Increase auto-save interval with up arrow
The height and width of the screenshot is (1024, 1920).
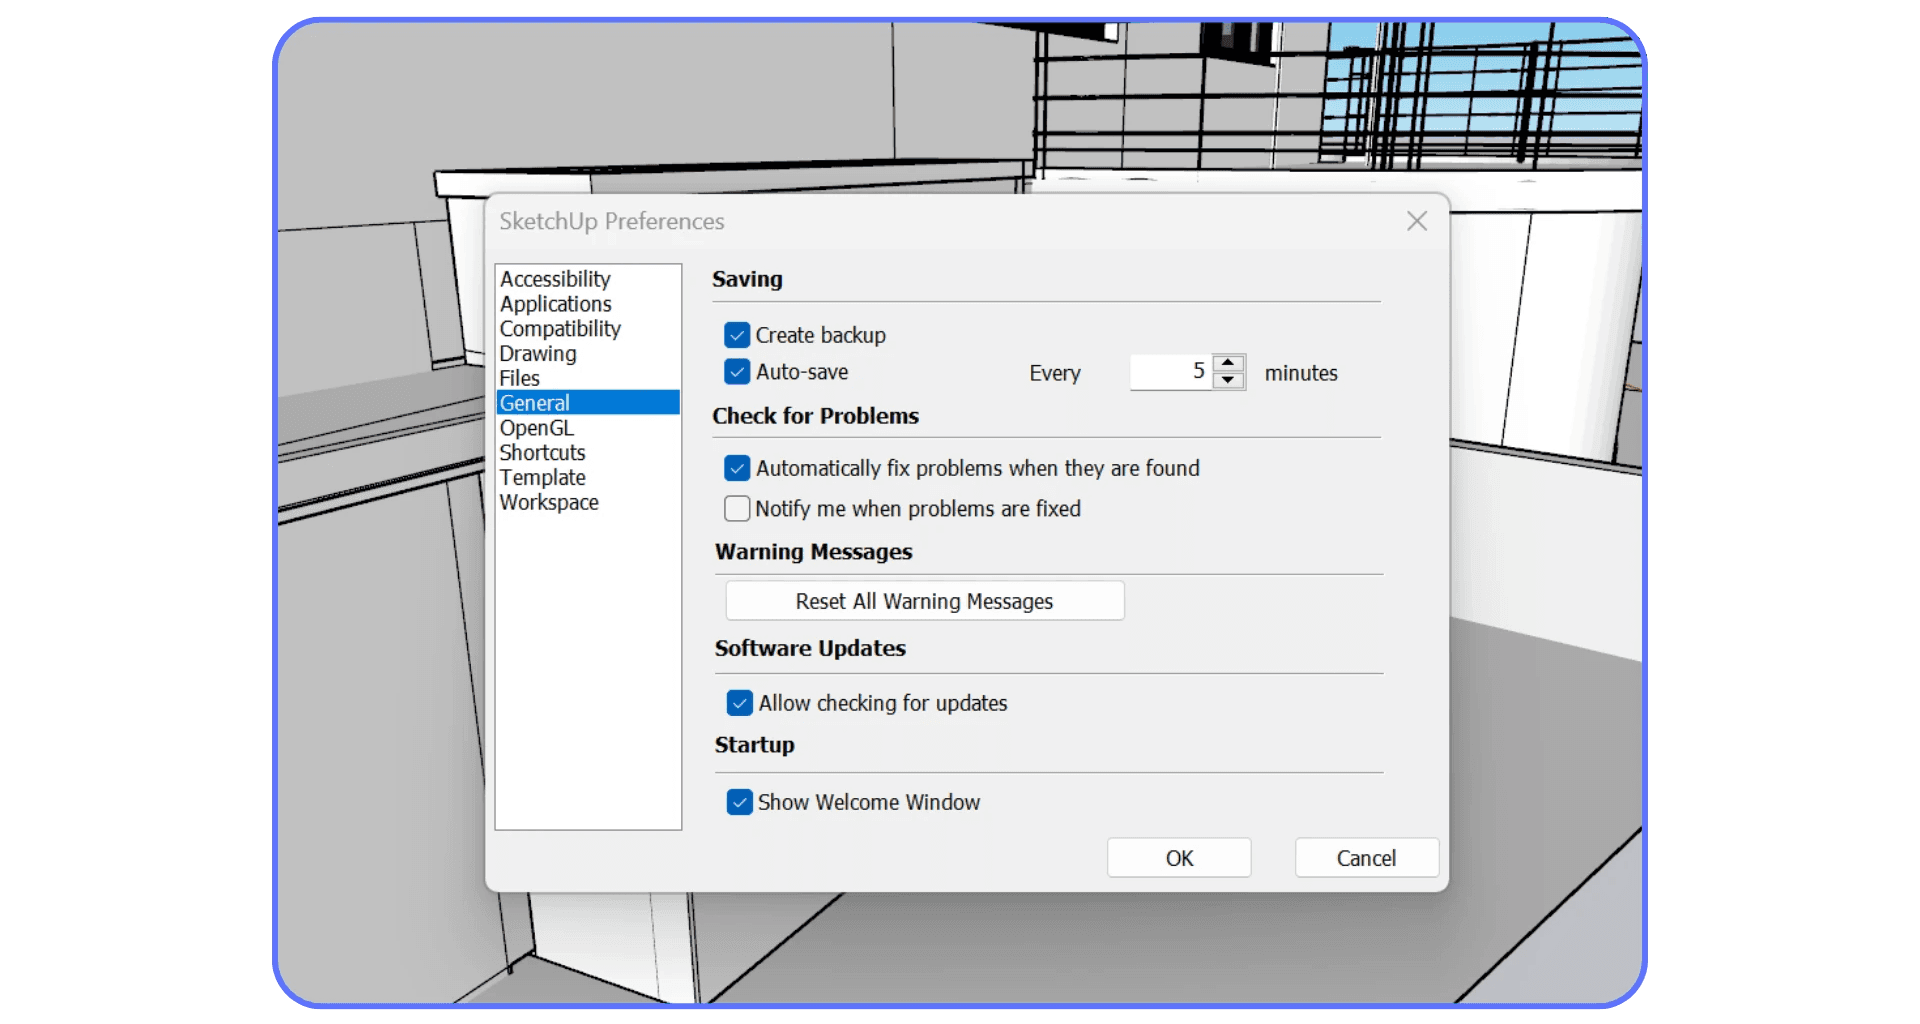1228,363
